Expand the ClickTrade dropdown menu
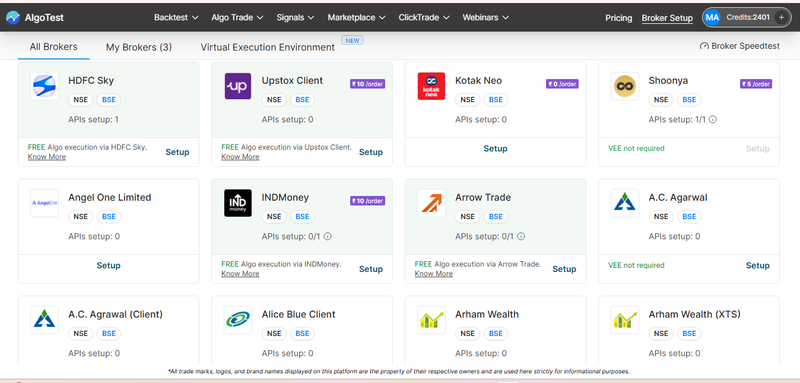This screenshot has height=383, width=800. (x=424, y=17)
